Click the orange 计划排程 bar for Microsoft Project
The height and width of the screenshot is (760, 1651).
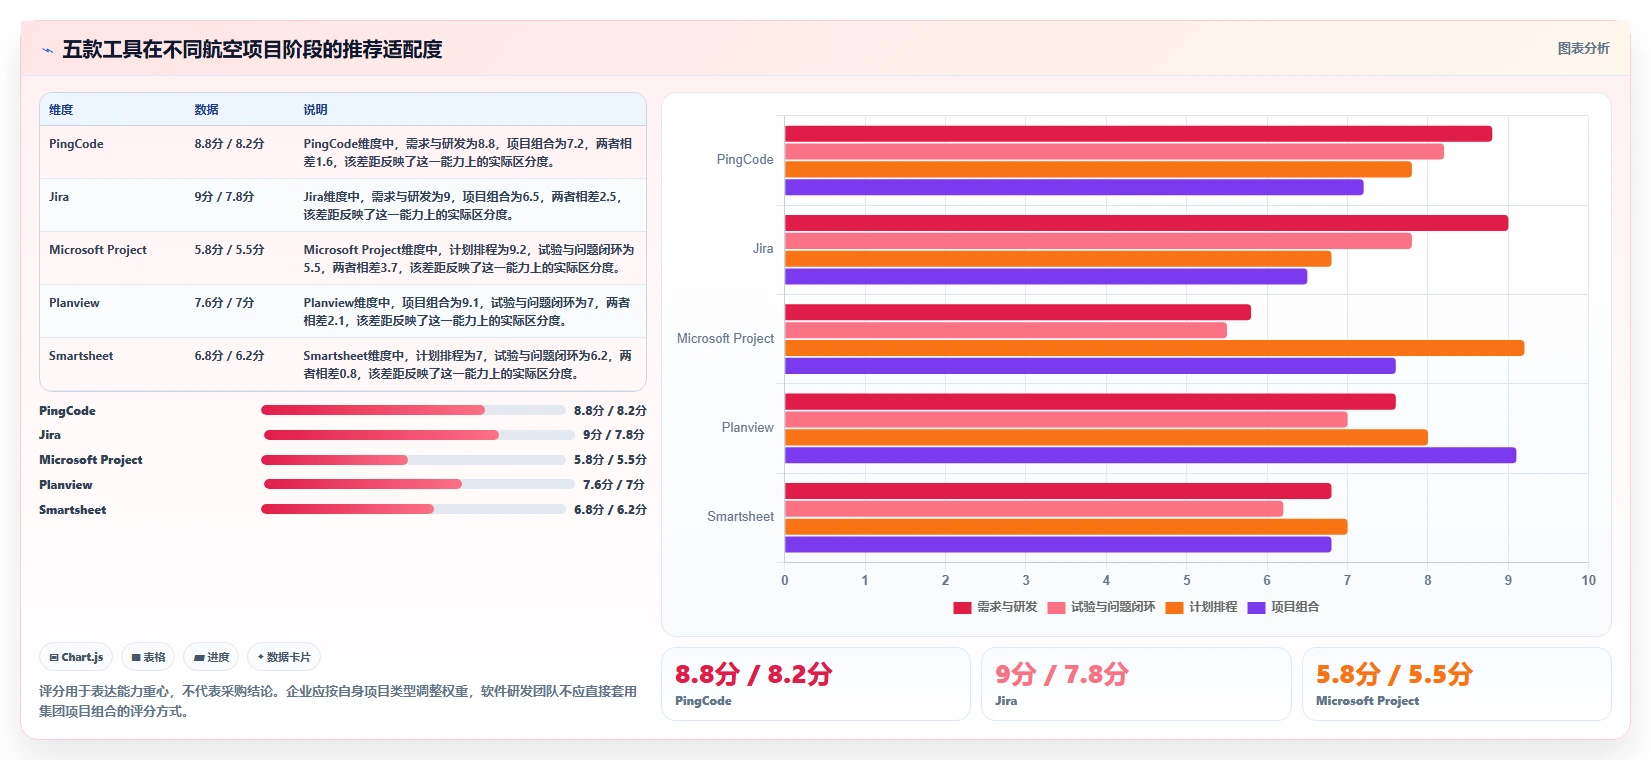(x=1154, y=348)
